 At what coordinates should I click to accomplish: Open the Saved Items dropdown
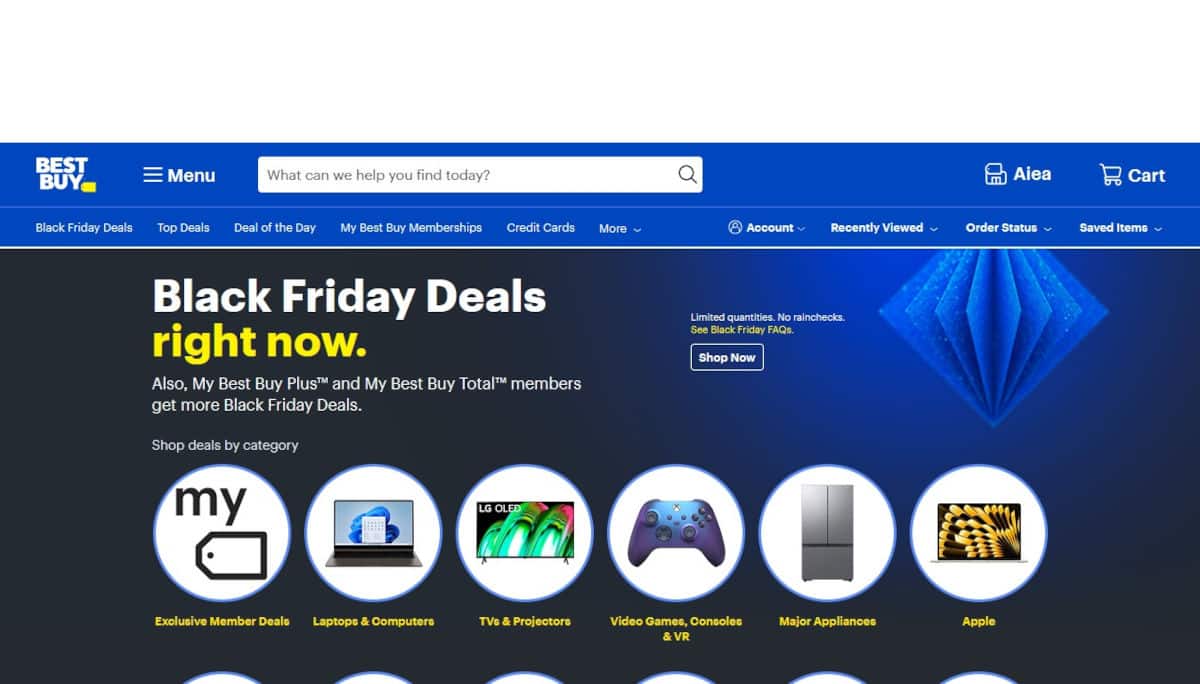(1120, 227)
